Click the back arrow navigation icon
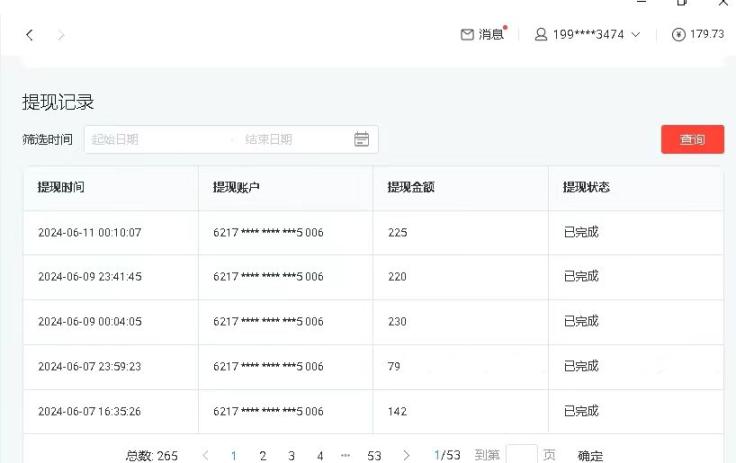The width and height of the screenshot is (736, 463). coord(29,35)
